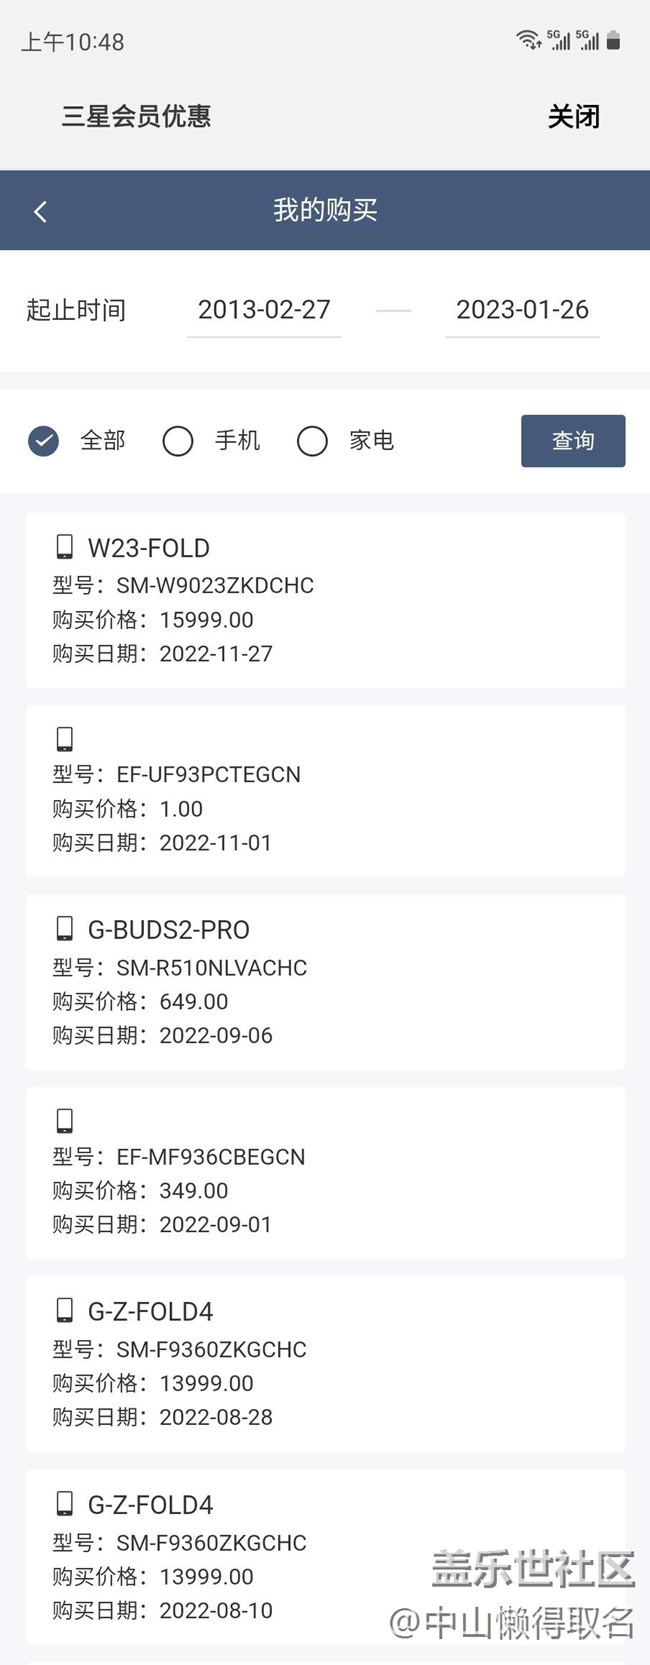Tap the back arrow in 我的购买 header
The height and width of the screenshot is (1665, 650).
(x=40, y=211)
